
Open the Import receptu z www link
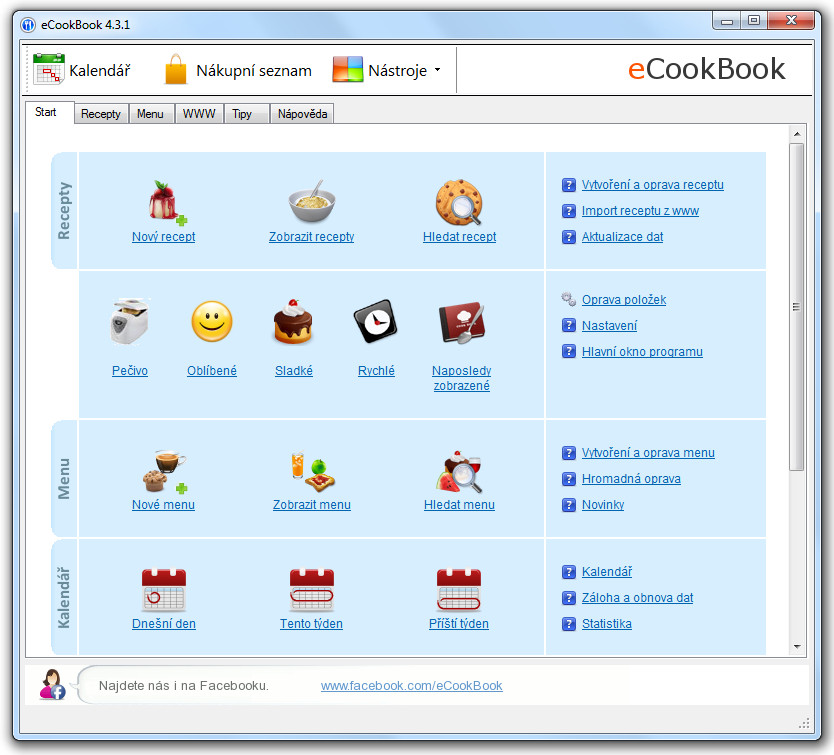(640, 211)
